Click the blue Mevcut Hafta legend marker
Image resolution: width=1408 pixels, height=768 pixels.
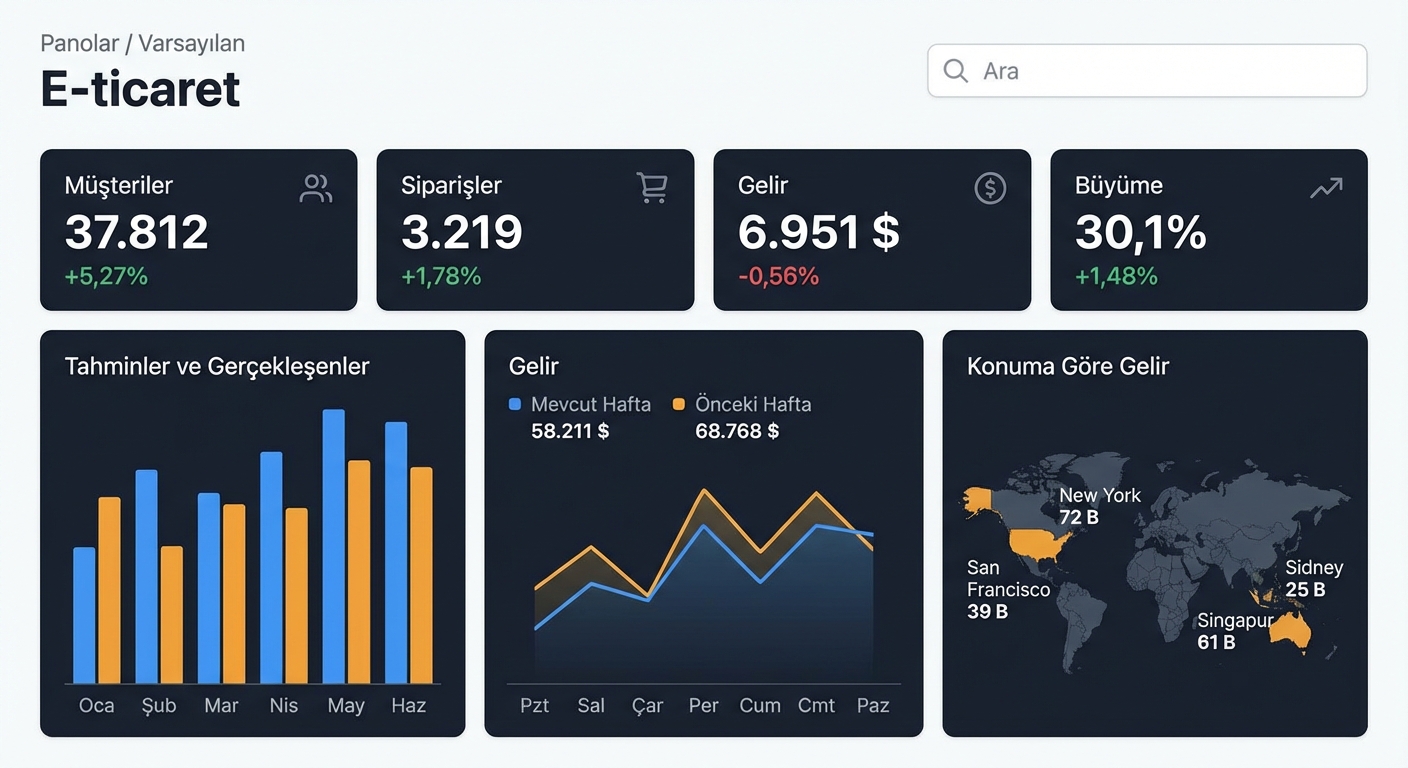(x=515, y=405)
